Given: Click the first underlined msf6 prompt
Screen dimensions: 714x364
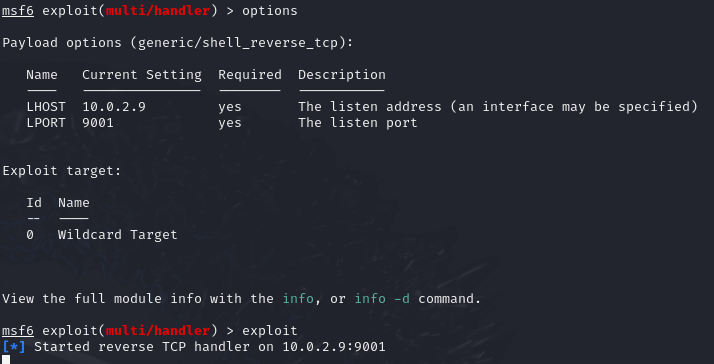Looking at the screenshot, I should [x=18, y=10].
